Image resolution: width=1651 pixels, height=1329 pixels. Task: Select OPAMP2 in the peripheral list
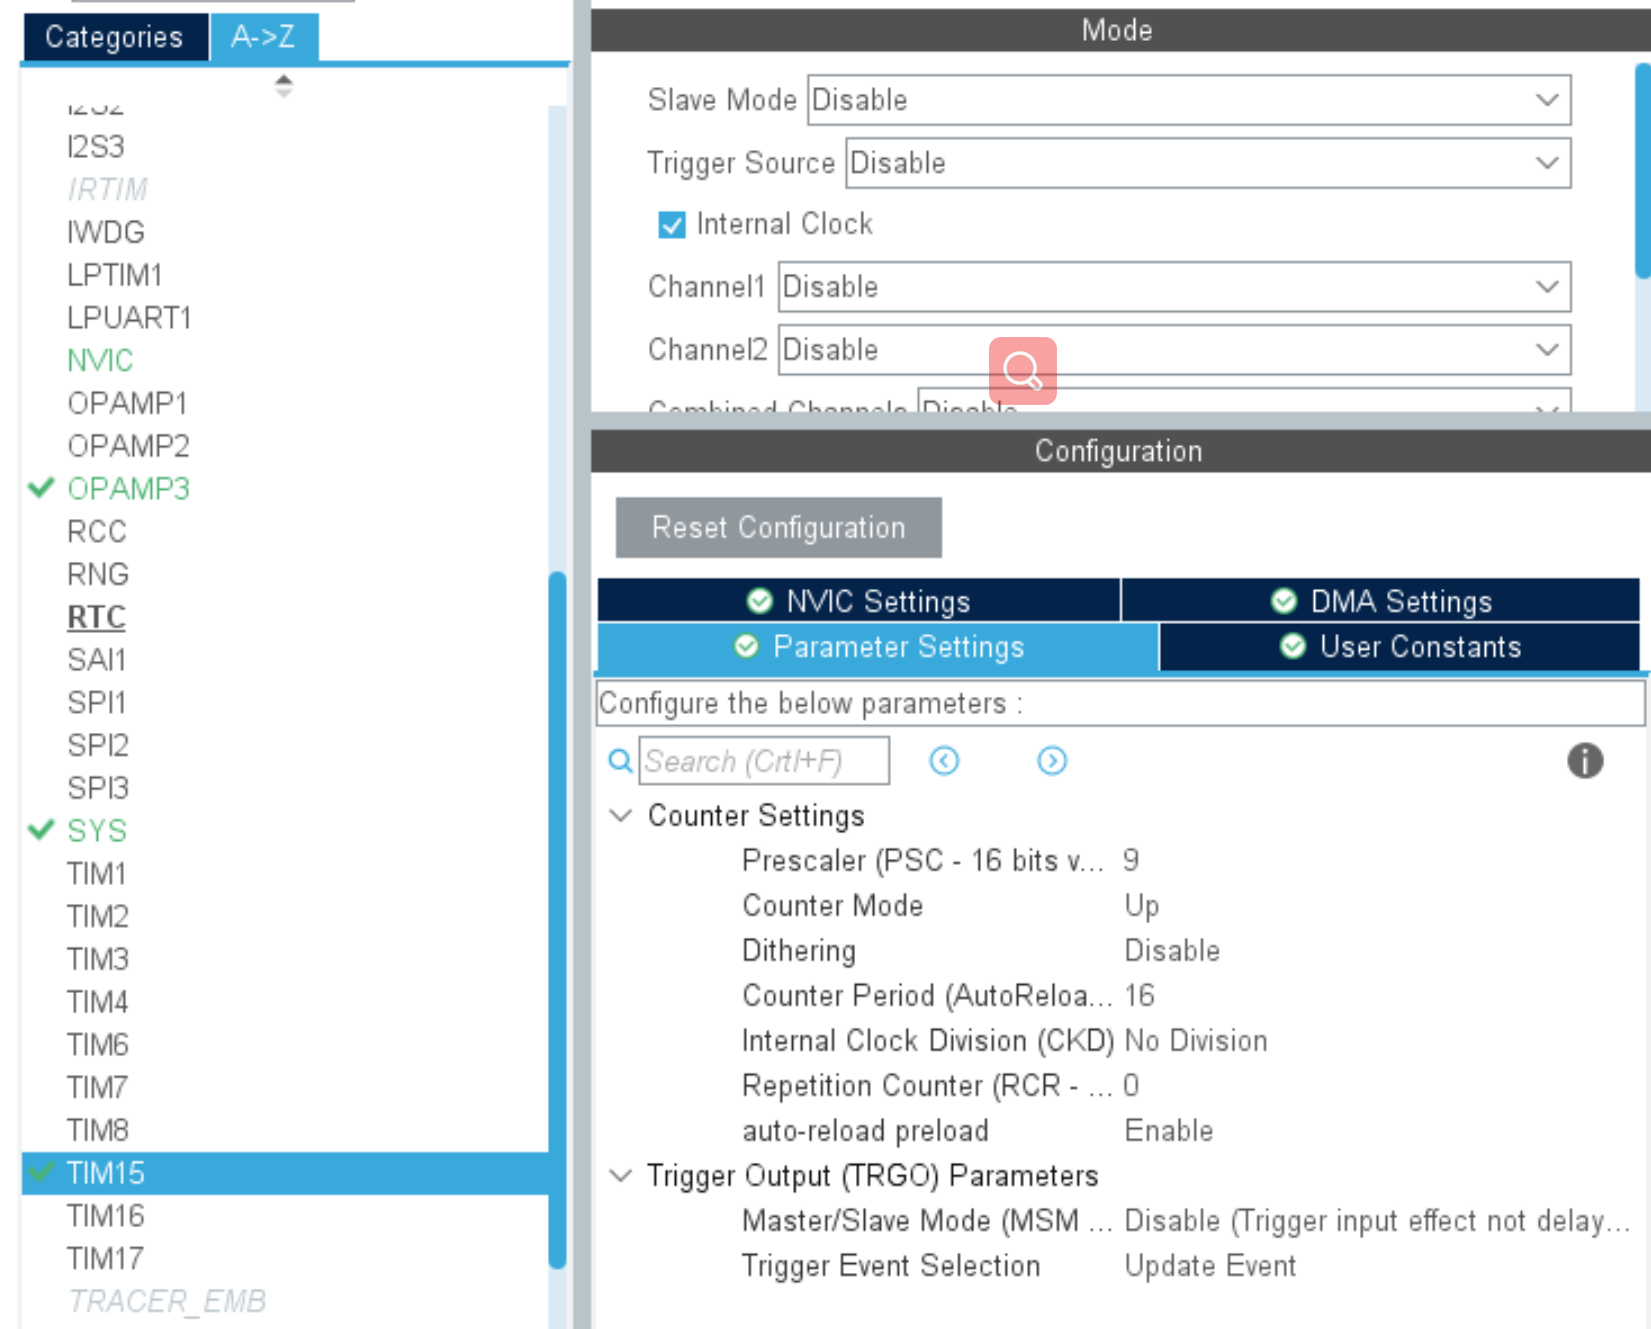[x=128, y=446]
